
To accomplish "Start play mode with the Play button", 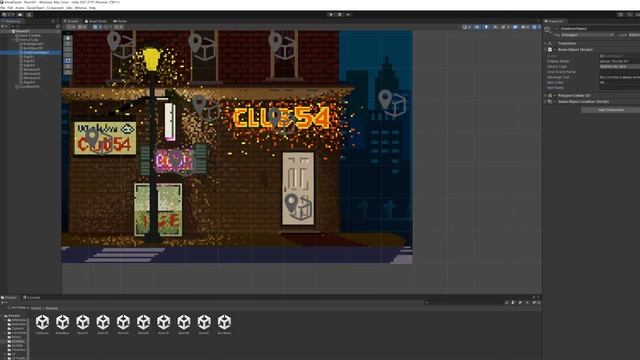I will tap(331, 15).
